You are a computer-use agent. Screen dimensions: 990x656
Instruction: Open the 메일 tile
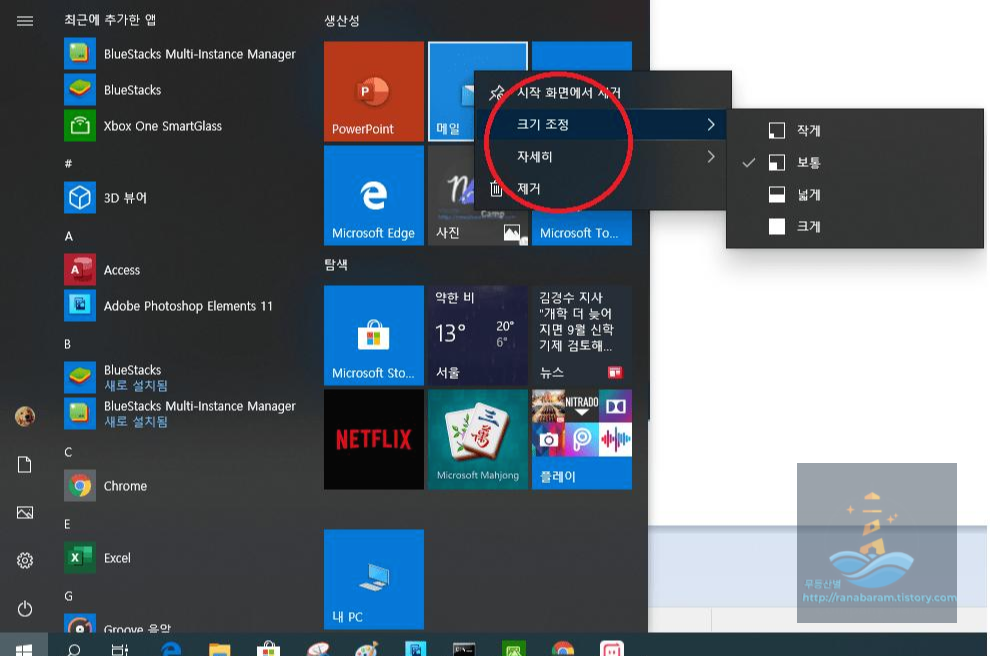(x=451, y=92)
